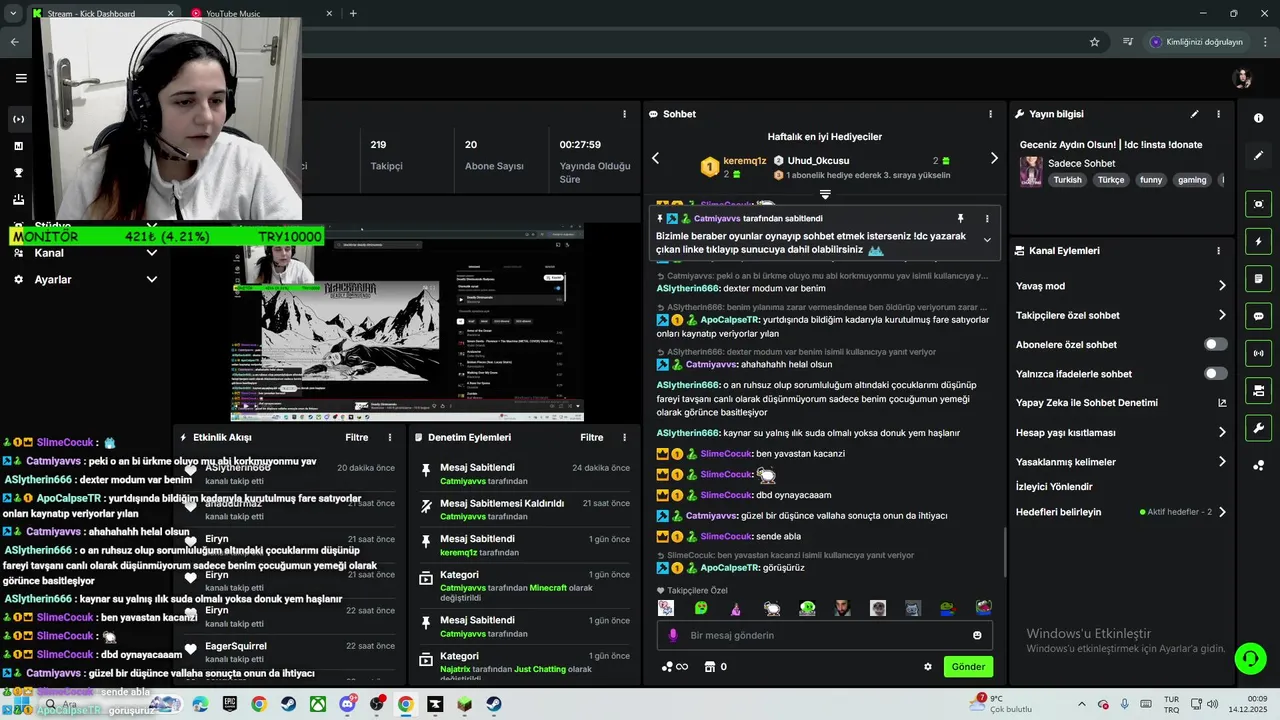Click the pencil icon in right sidebar
1280x720 pixels.
(x=1258, y=156)
